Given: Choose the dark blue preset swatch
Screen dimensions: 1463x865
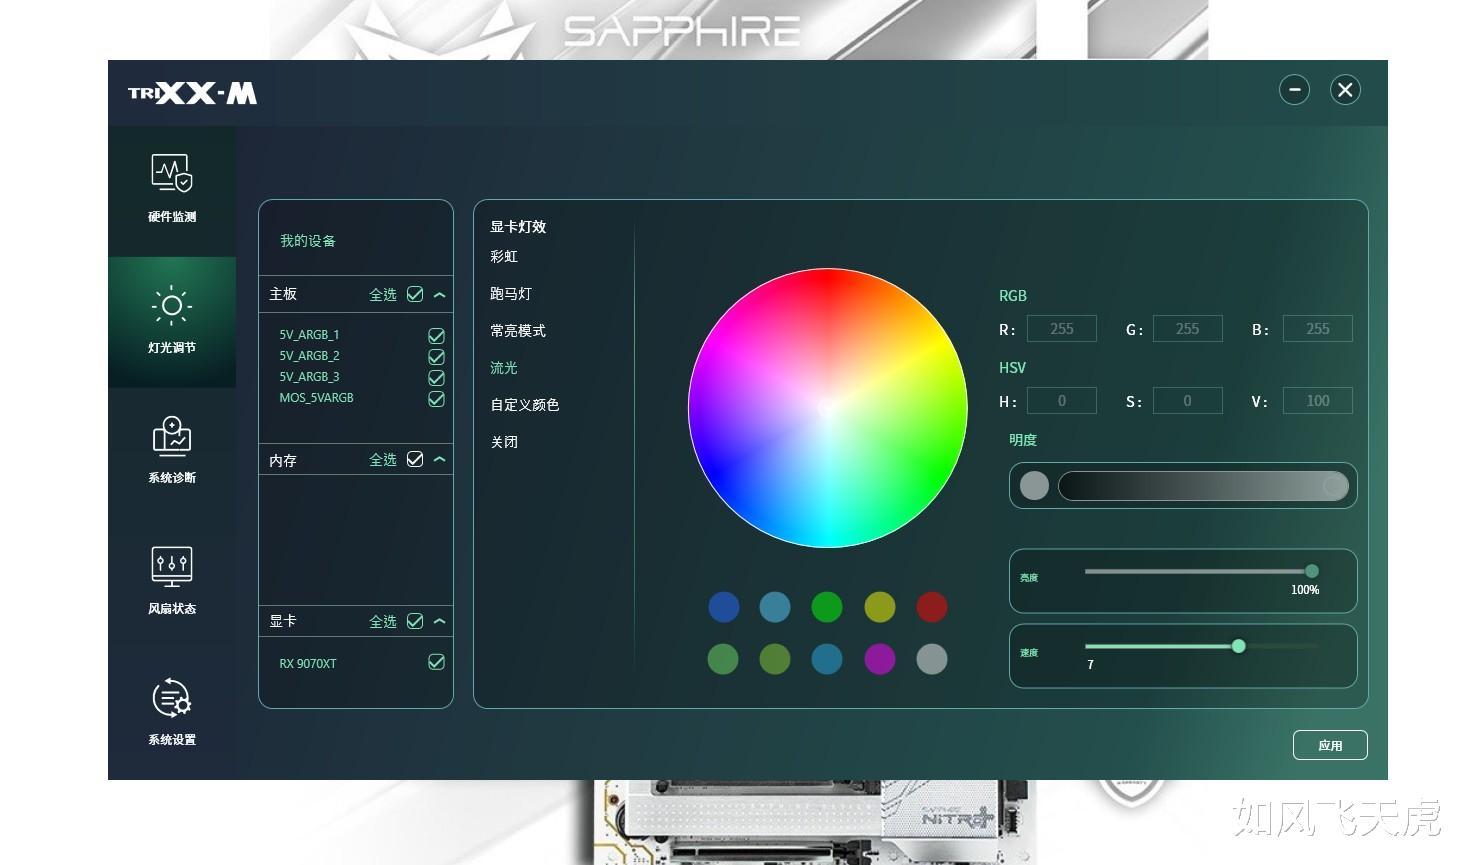Looking at the screenshot, I should point(723,607).
